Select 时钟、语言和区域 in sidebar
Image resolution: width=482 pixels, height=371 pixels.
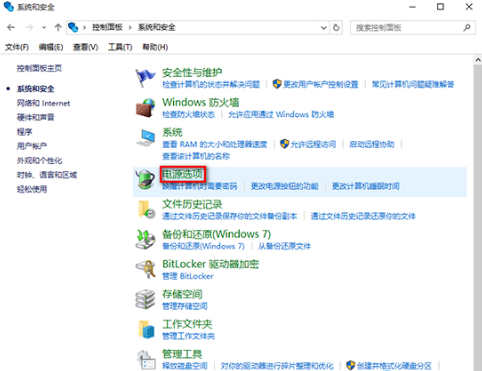(47, 175)
